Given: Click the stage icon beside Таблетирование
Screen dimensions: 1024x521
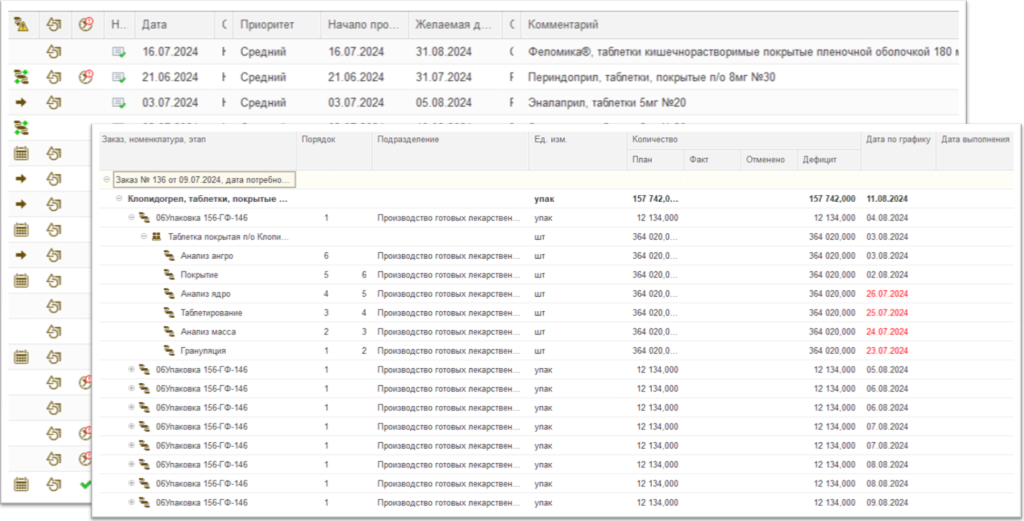Looking at the screenshot, I should (169, 313).
